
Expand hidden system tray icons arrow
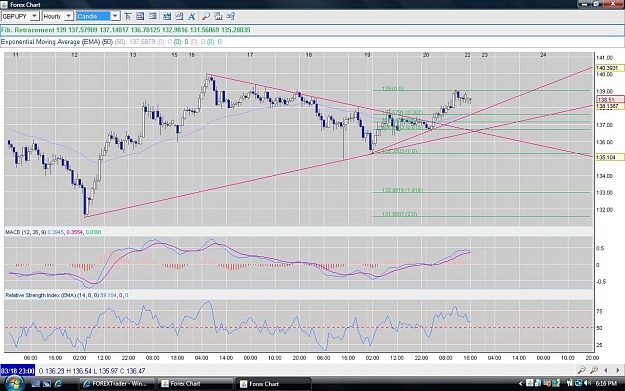click(520, 384)
